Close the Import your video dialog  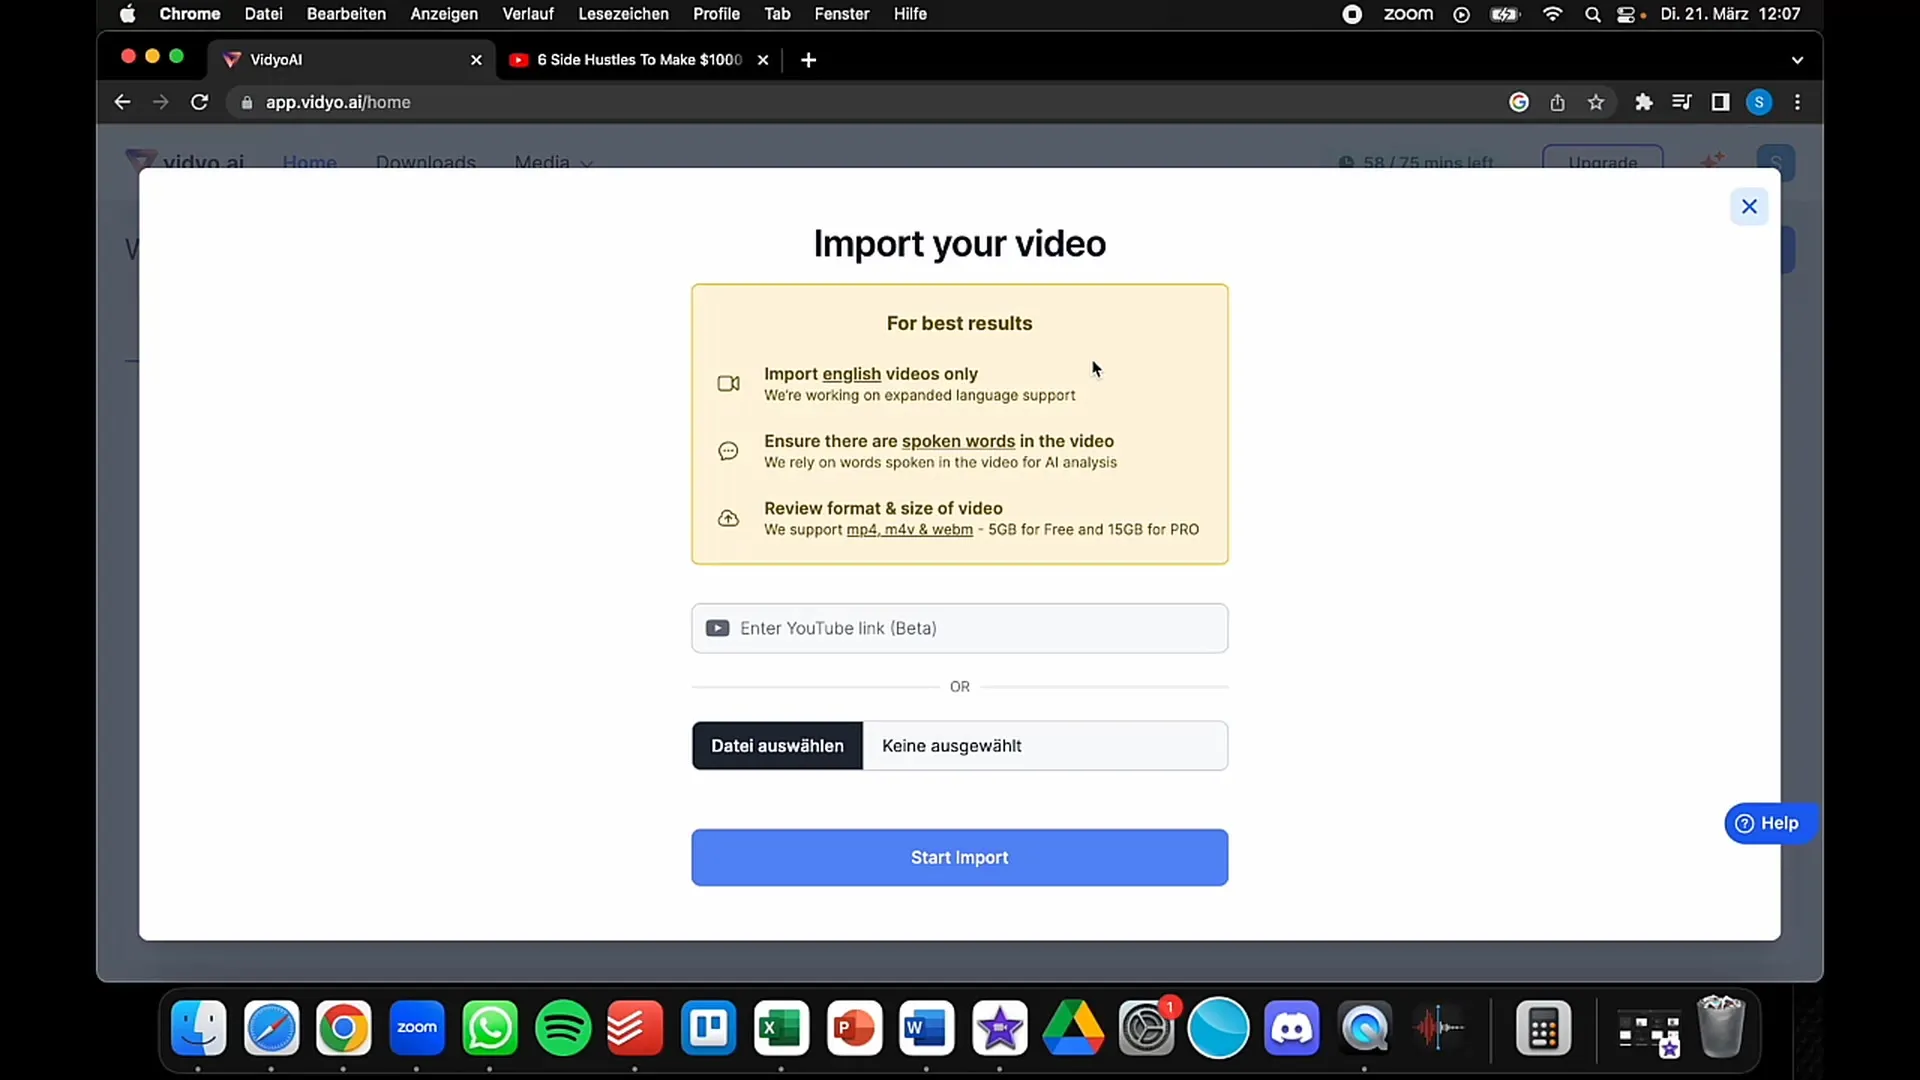point(1749,206)
